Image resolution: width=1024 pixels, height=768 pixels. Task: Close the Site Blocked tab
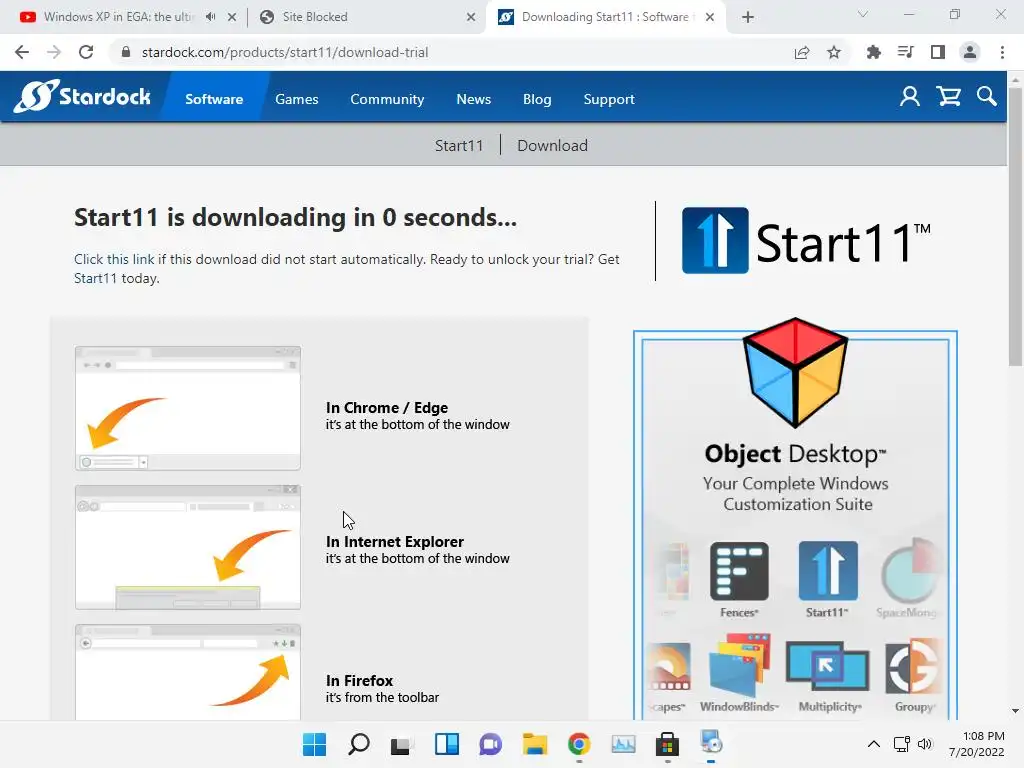click(471, 17)
